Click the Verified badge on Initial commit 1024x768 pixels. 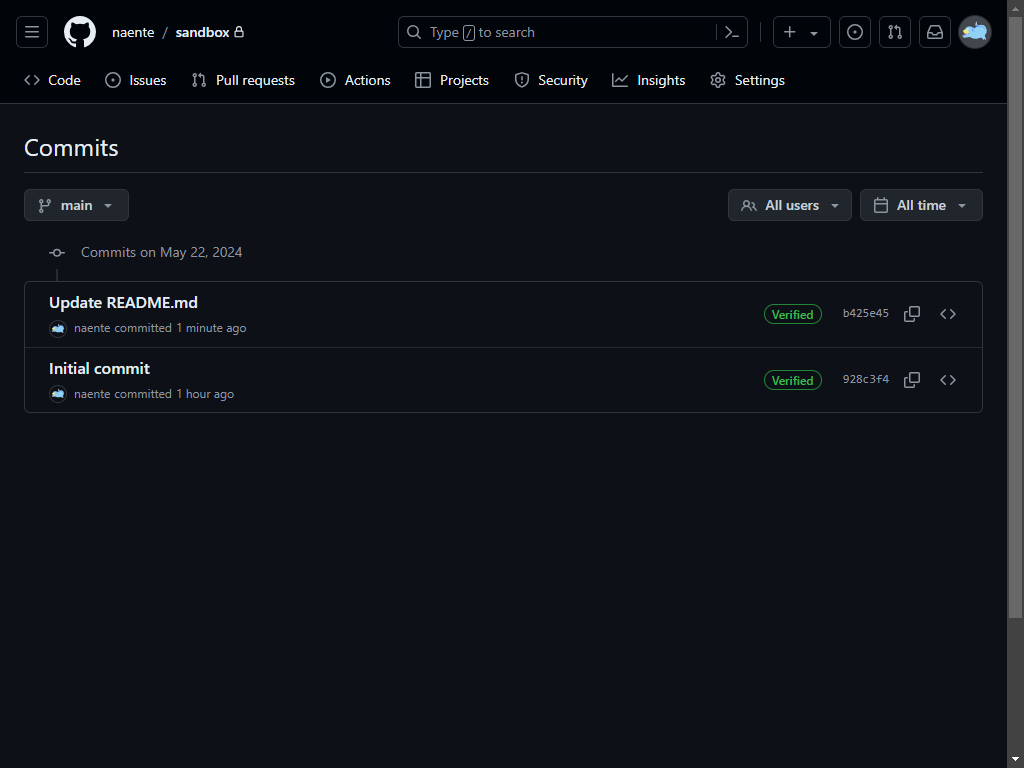tap(792, 380)
